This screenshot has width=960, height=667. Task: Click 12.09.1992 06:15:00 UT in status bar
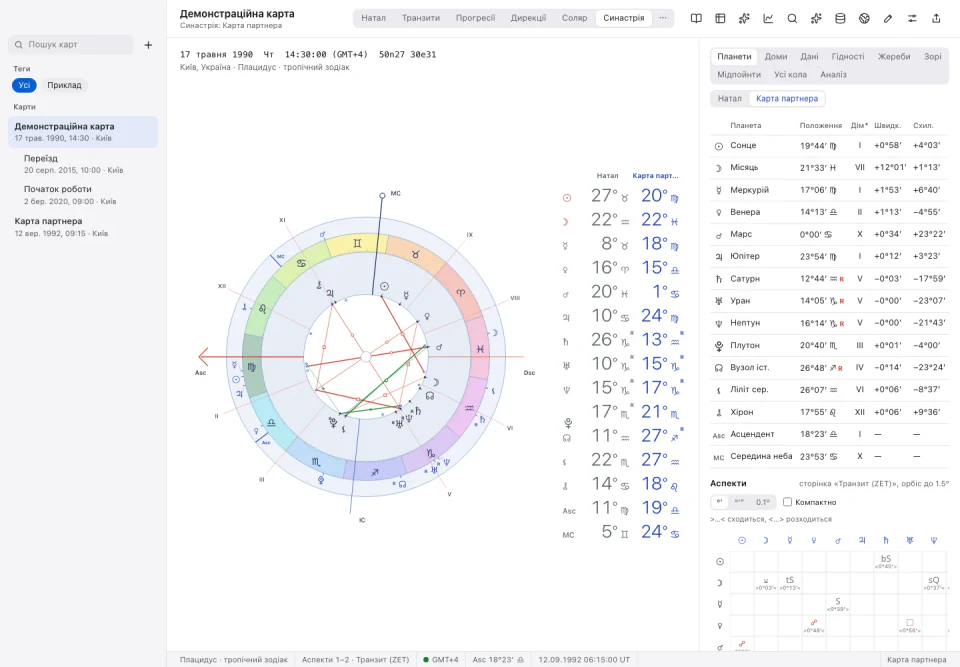coord(584,660)
